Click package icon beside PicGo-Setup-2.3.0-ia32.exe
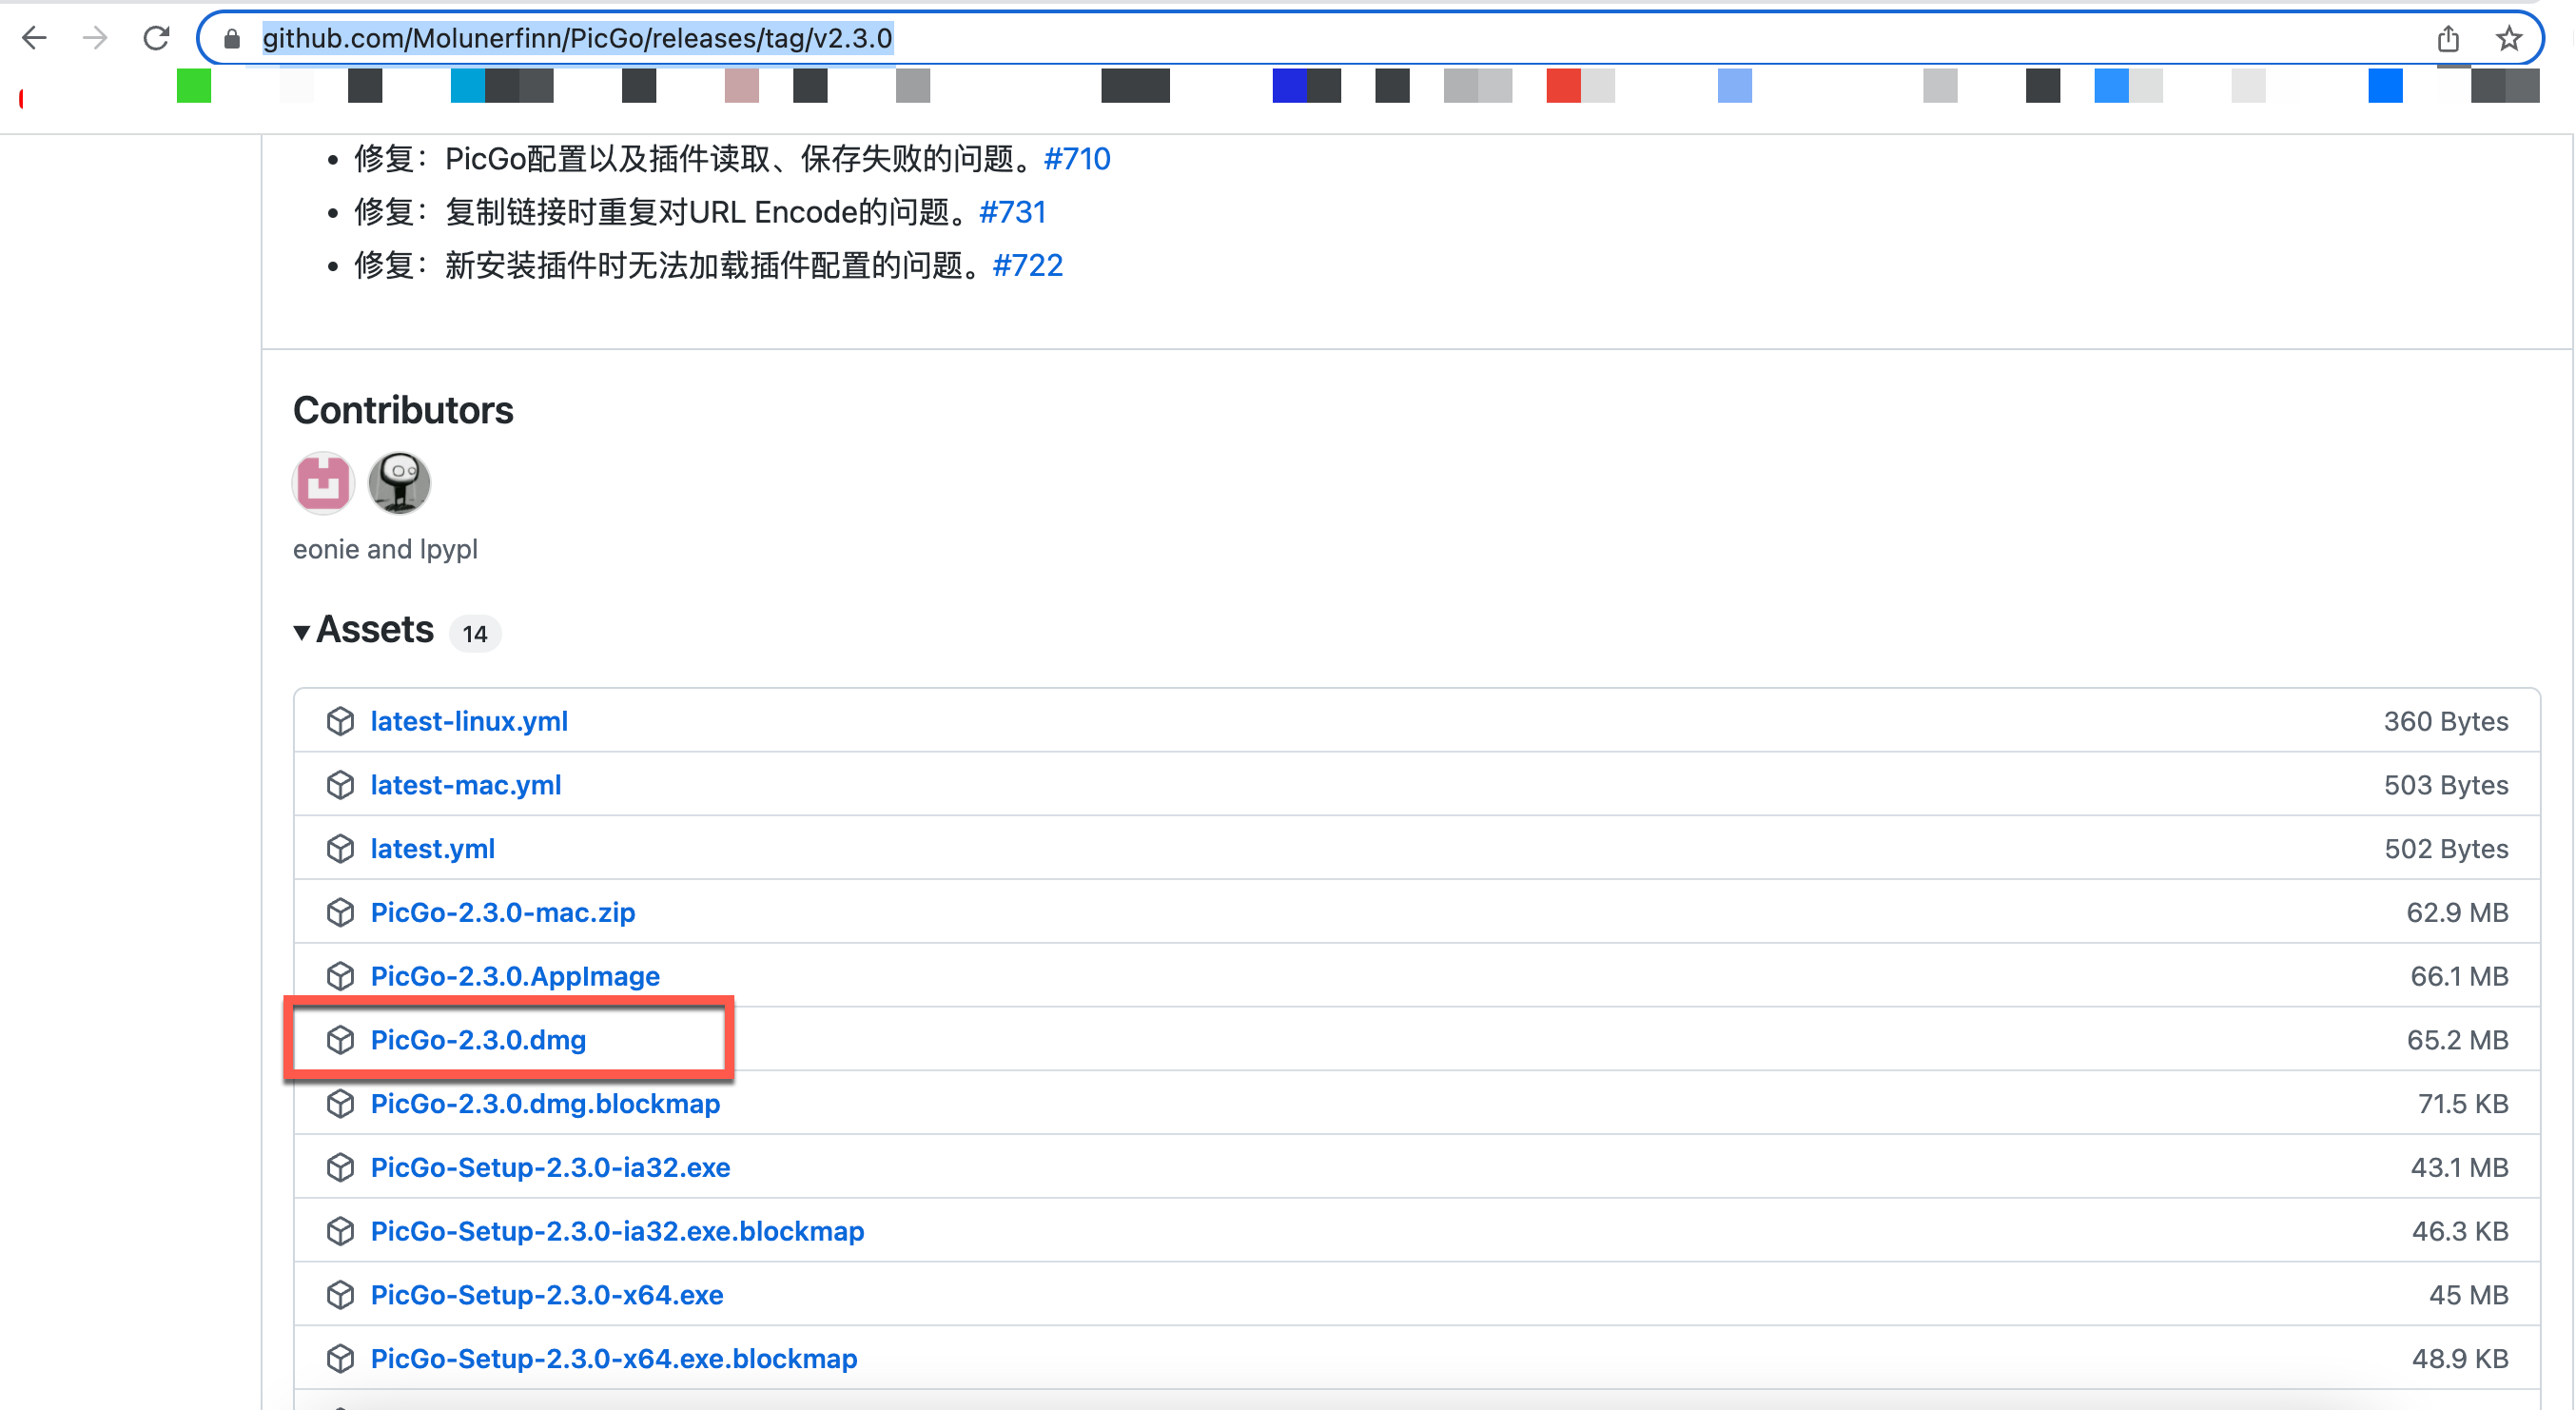2576x1410 pixels. [340, 1167]
